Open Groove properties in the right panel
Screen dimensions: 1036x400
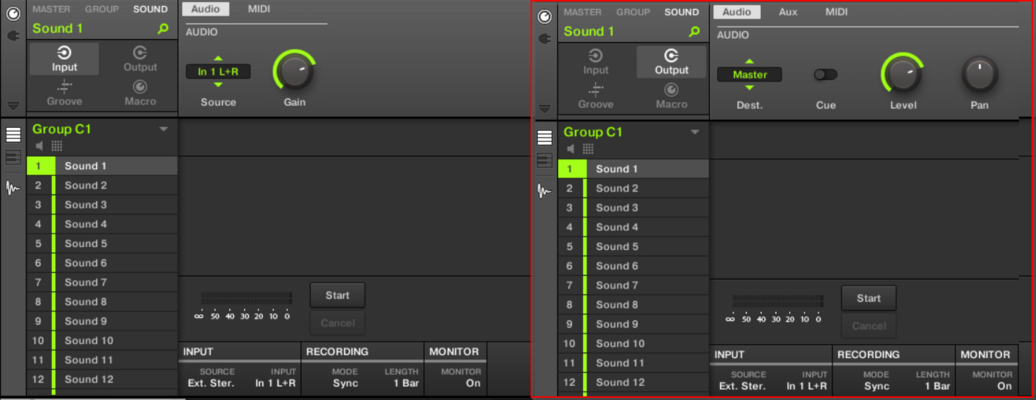point(596,96)
